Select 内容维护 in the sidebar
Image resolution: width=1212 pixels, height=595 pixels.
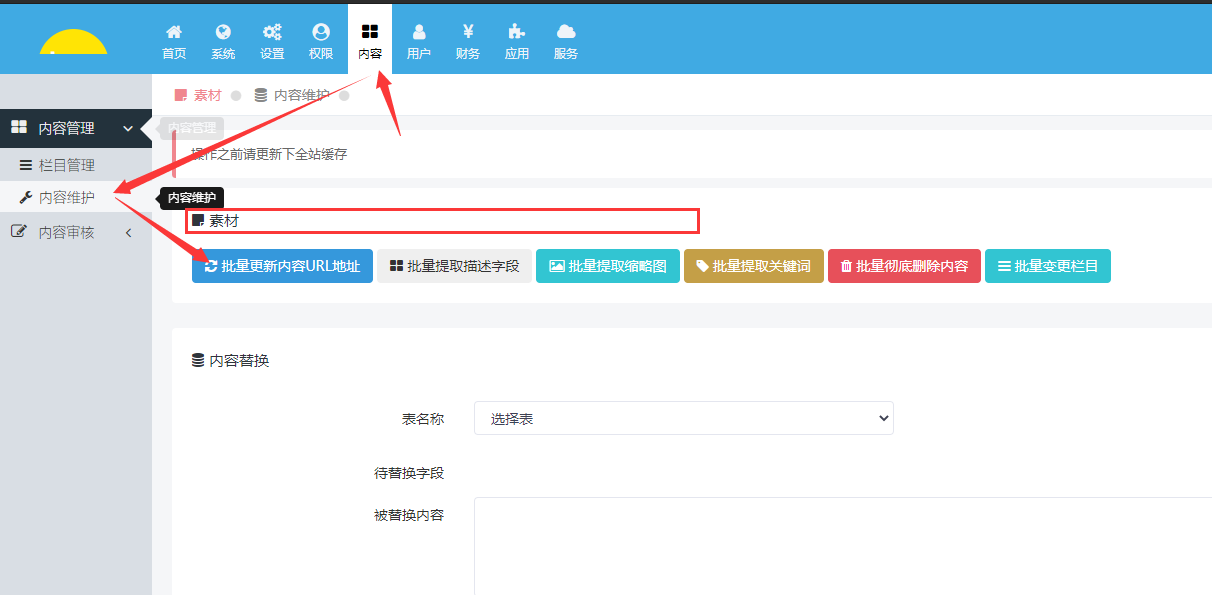coord(66,198)
